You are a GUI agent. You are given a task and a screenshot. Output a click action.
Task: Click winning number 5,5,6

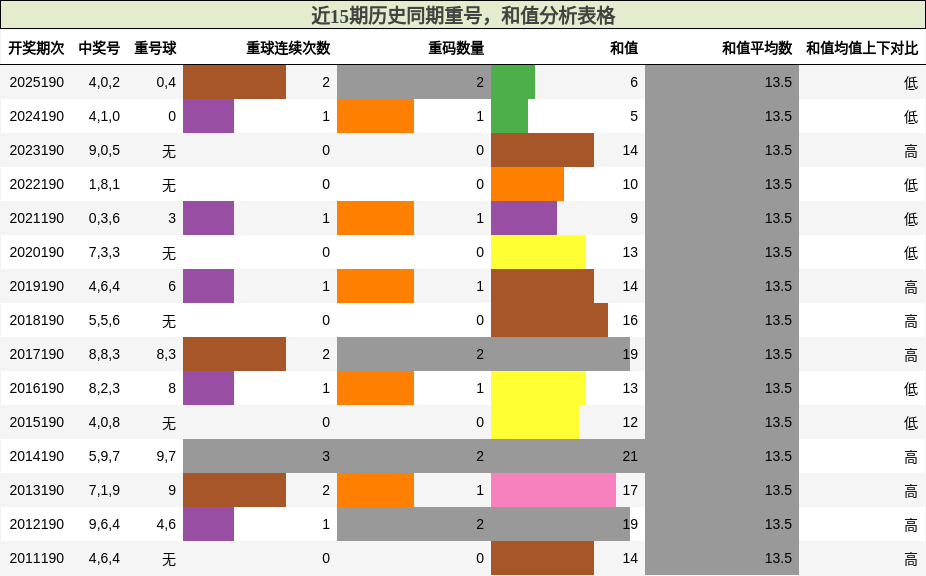[105, 320]
